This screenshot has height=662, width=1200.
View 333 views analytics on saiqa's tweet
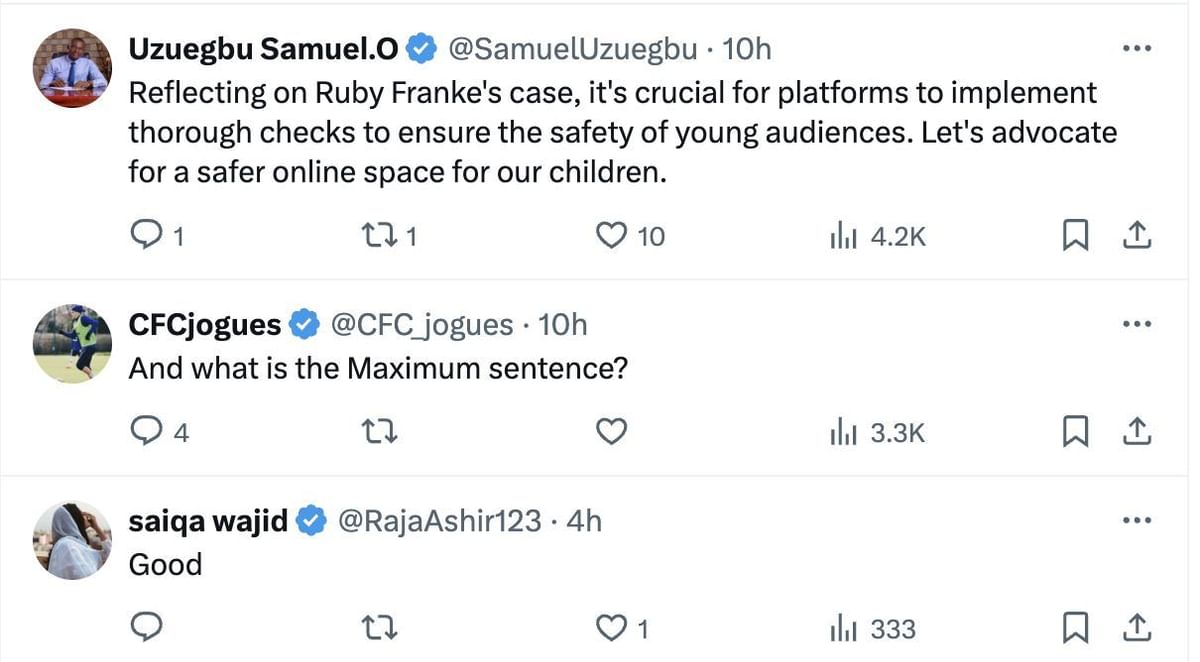(x=873, y=629)
